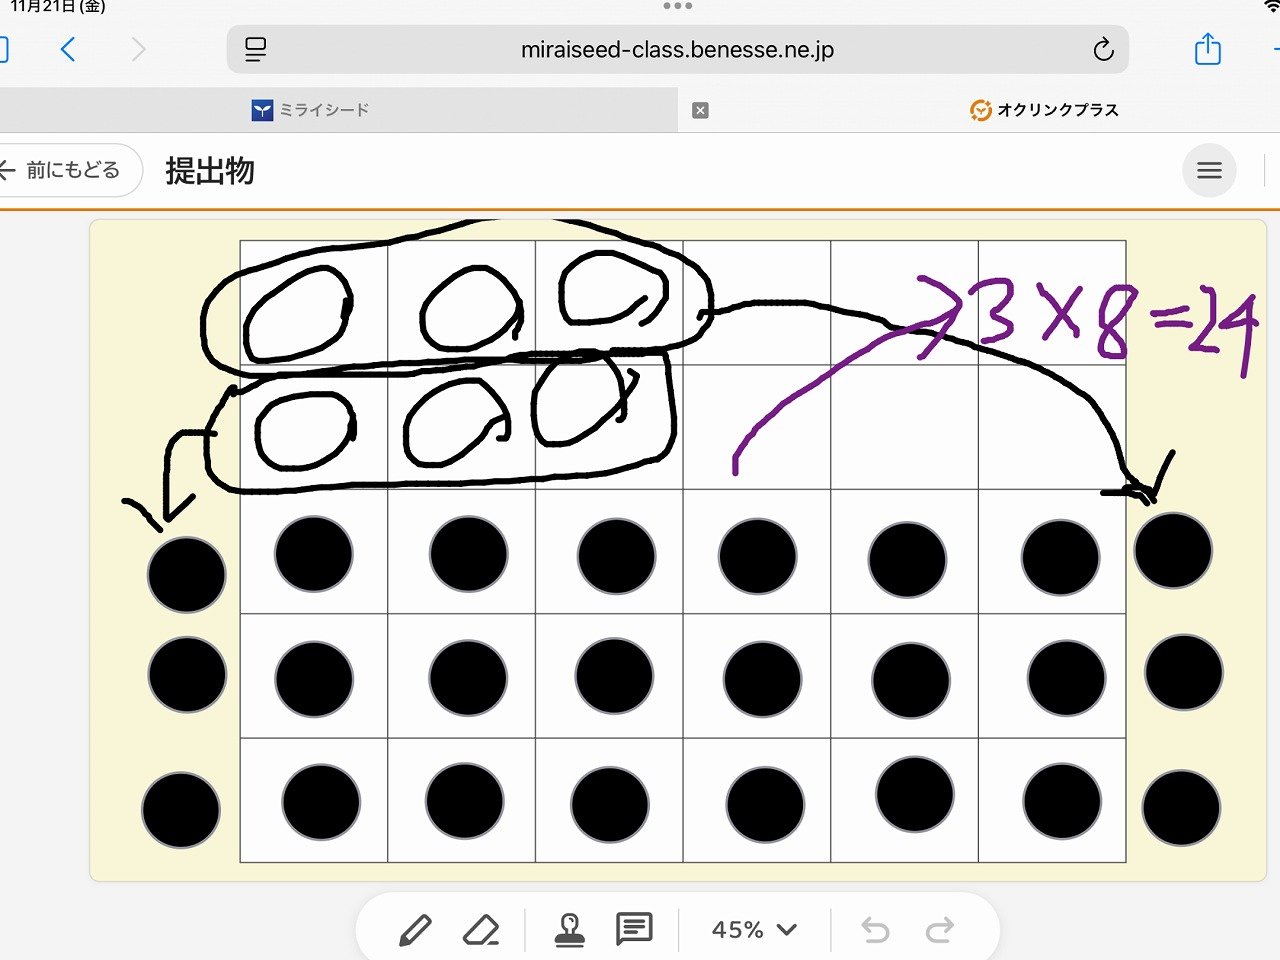Tap the miraiseed-class.benesse.ne.jp address field
The width and height of the screenshot is (1280, 960).
pos(677,50)
